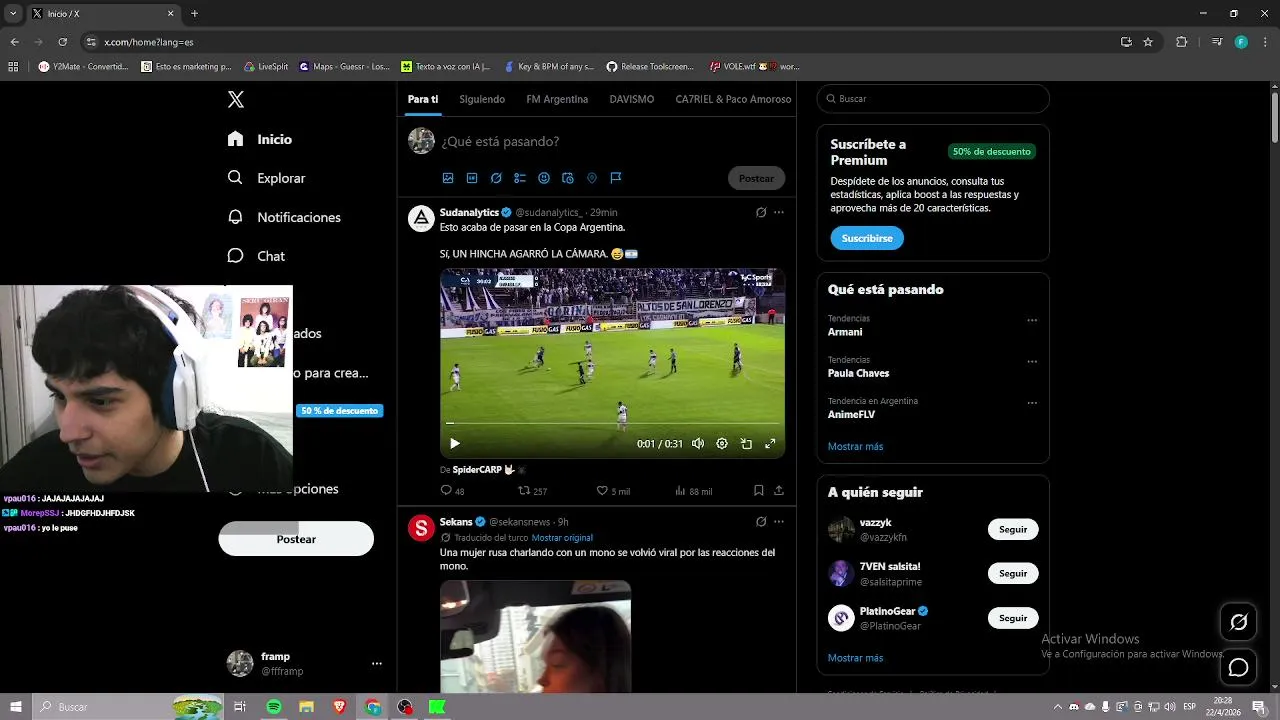Click the Grok icon on the Sekans post

click(x=761, y=521)
